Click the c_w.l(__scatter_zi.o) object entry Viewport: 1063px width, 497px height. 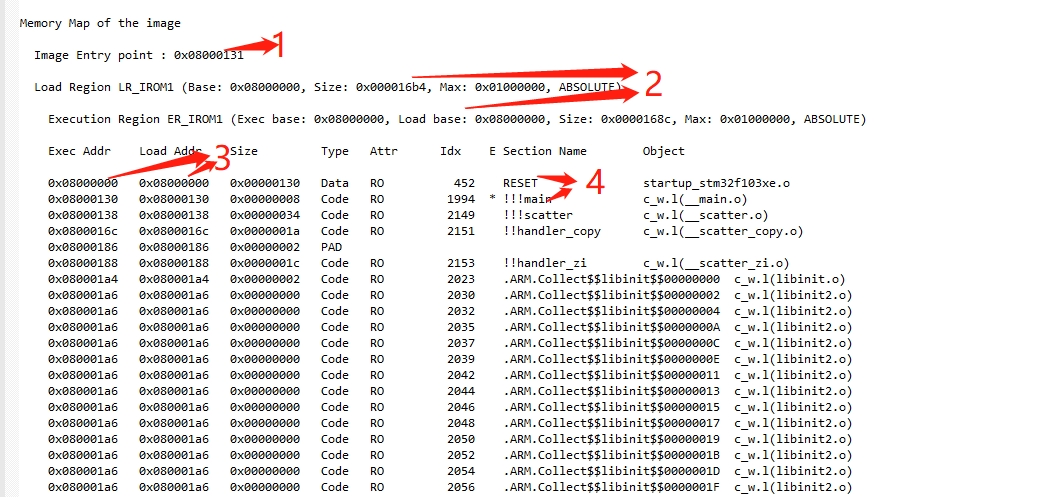click(x=709, y=263)
